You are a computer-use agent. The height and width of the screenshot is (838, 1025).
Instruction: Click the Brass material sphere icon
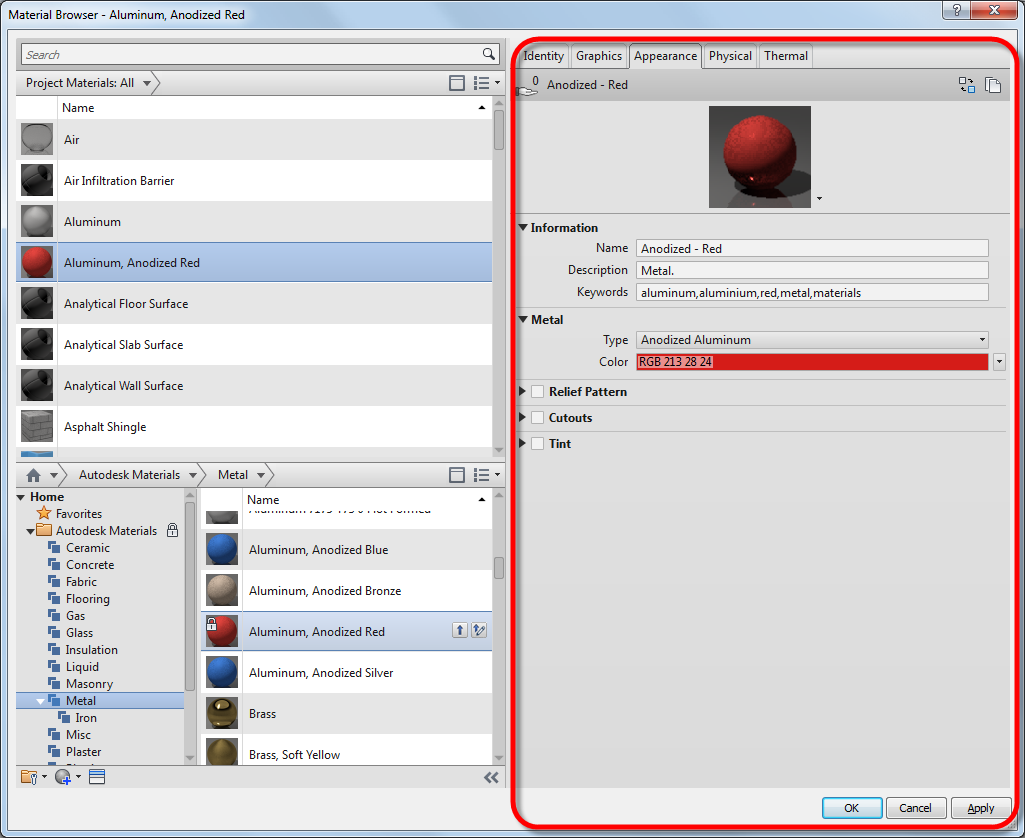[222, 713]
